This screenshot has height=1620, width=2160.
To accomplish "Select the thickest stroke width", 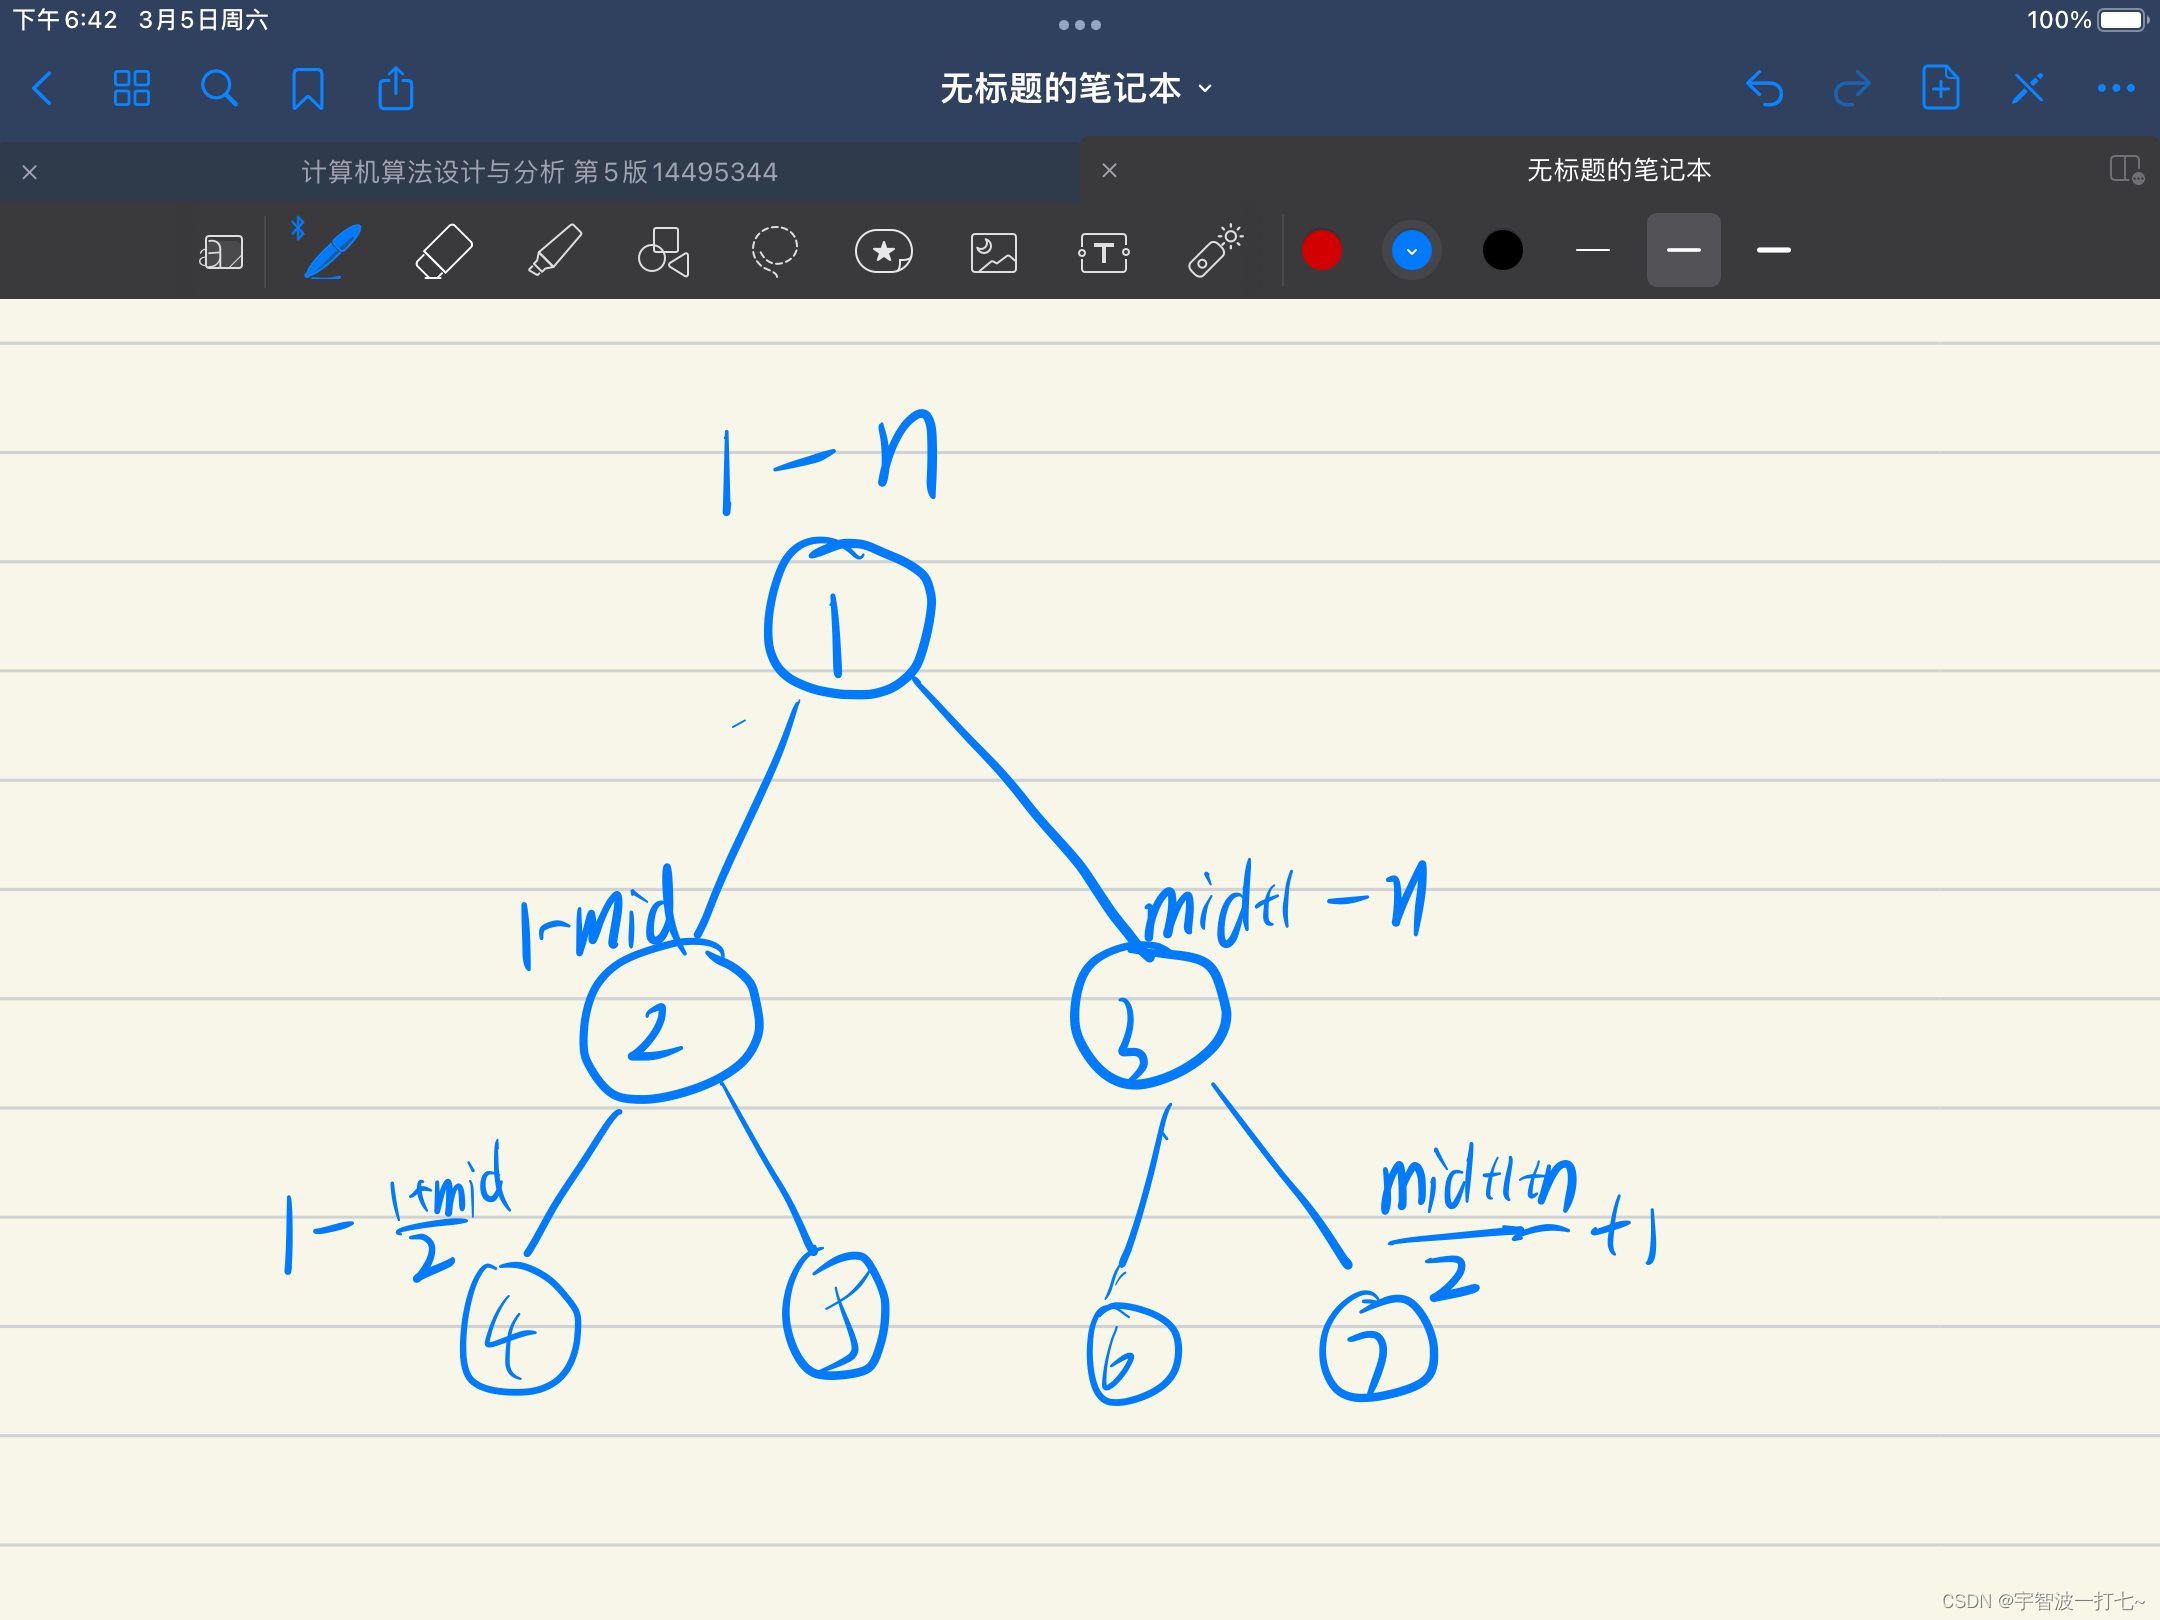I will tap(1774, 250).
